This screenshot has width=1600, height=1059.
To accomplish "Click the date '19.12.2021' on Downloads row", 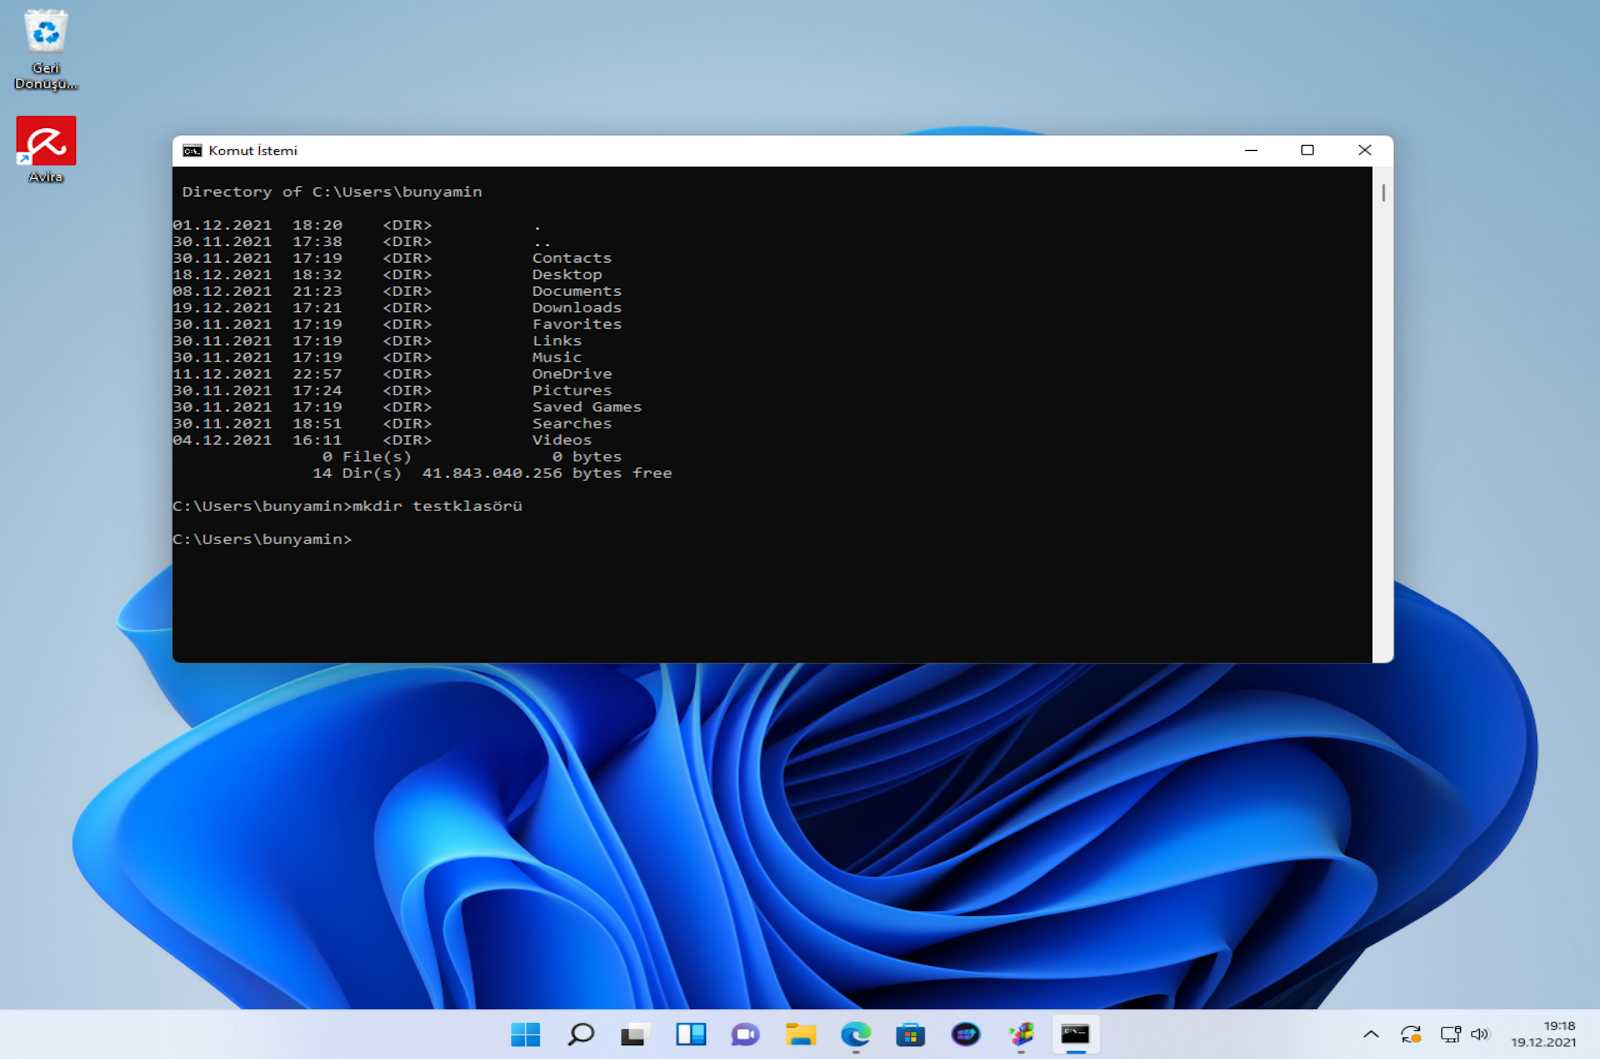I will (x=222, y=308).
